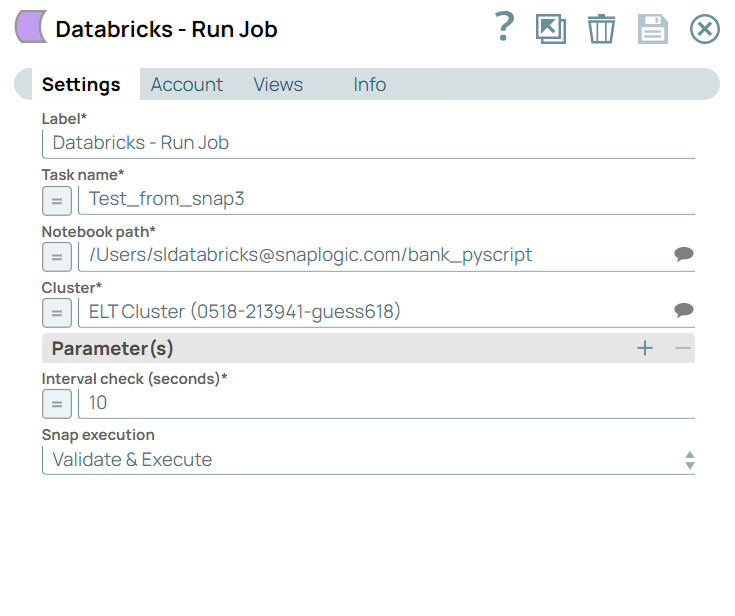Viewport: 735px width, 616px height.
Task: Switch to the Account tab
Action: pos(186,85)
